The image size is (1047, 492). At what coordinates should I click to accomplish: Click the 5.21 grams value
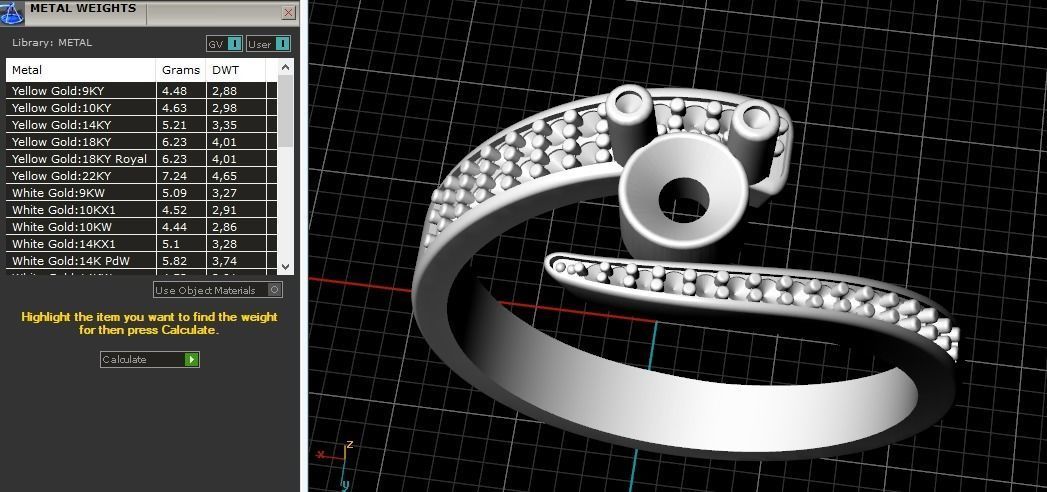click(174, 125)
